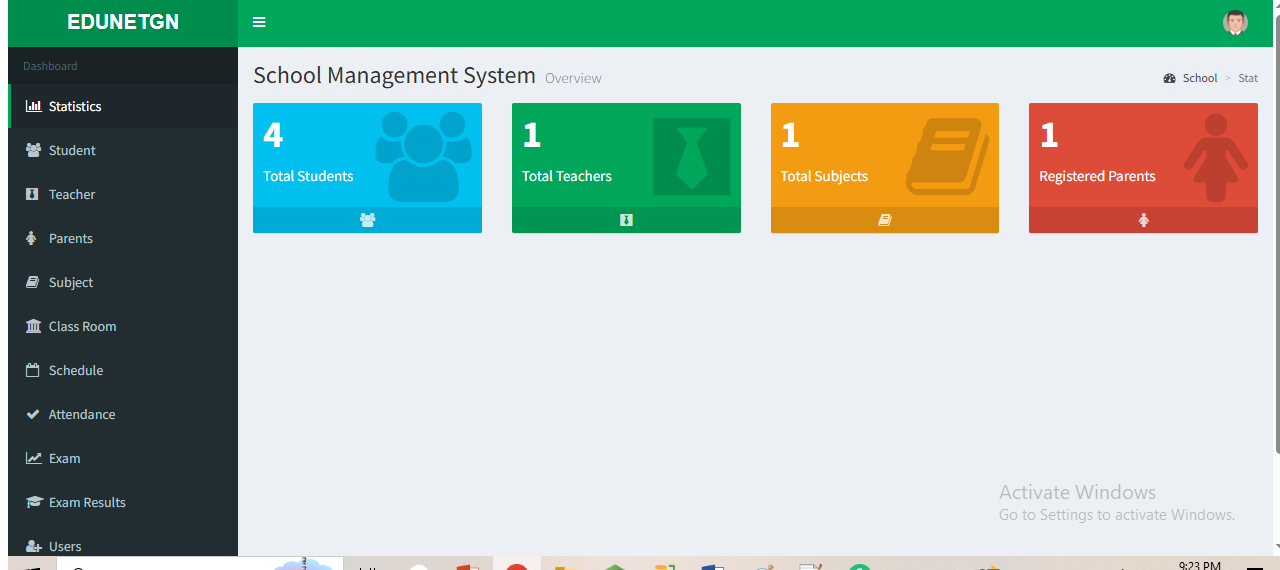Click the Schedule calendar icon
Image resolution: width=1280 pixels, height=570 pixels.
tap(33, 370)
